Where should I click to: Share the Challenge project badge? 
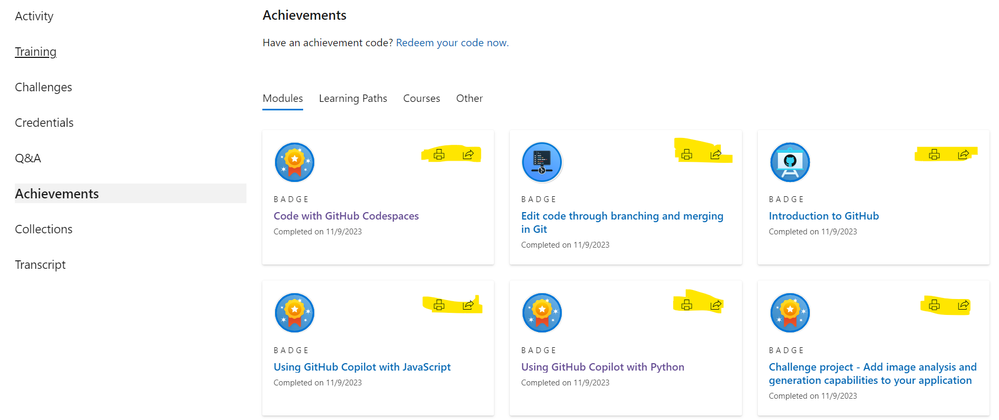(963, 305)
